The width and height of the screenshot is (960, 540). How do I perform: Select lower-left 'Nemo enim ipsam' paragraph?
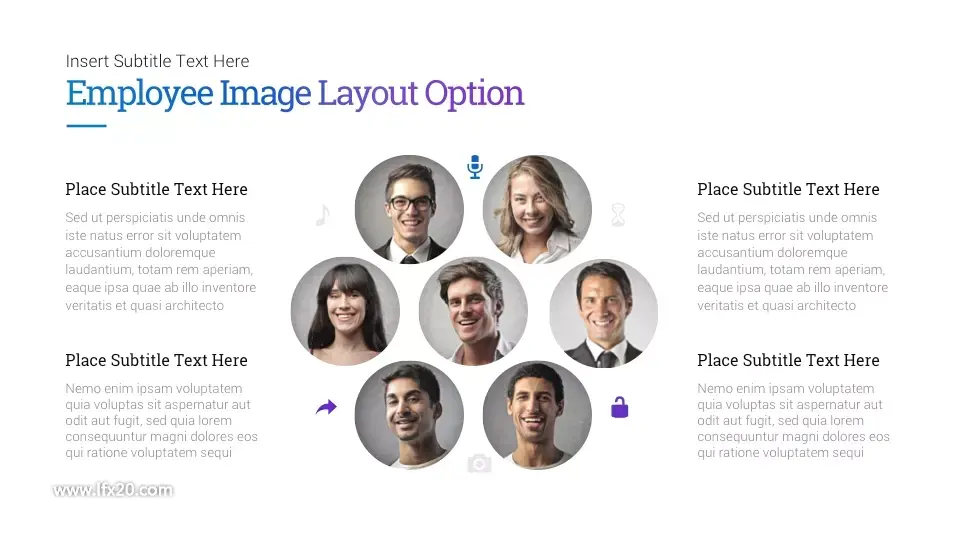(162, 421)
